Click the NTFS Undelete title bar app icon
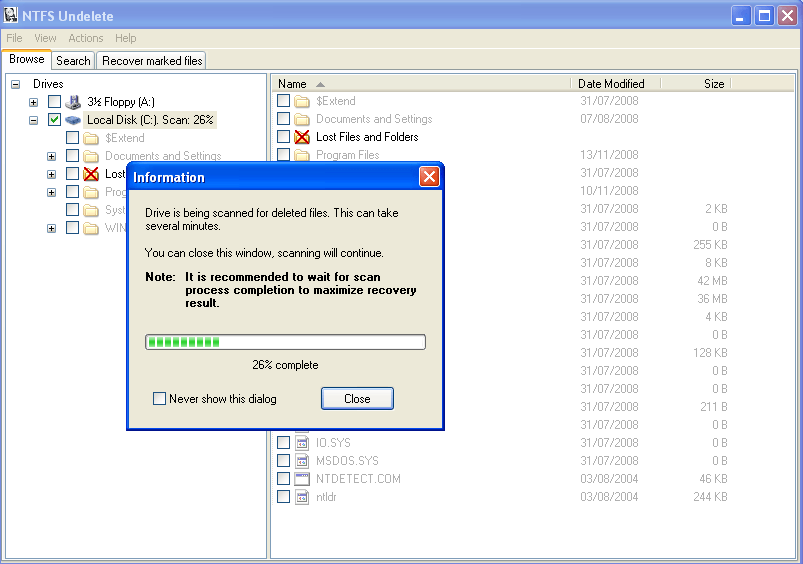 11,15
